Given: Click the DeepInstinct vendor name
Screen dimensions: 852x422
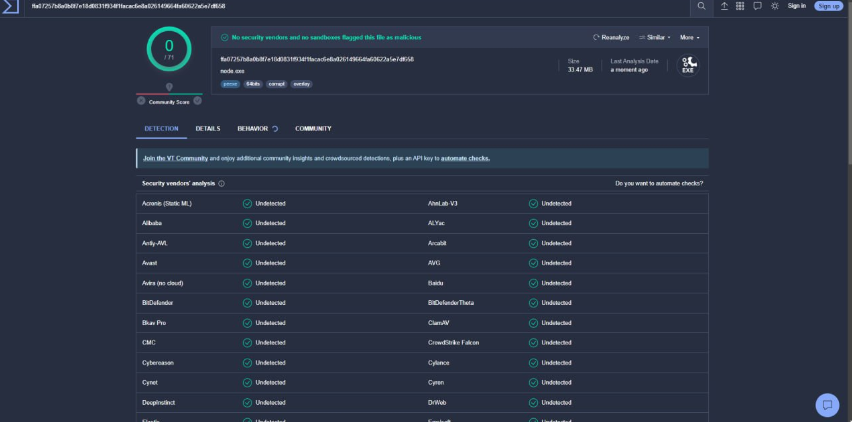Looking at the screenshot, I should tap(159, 402).
